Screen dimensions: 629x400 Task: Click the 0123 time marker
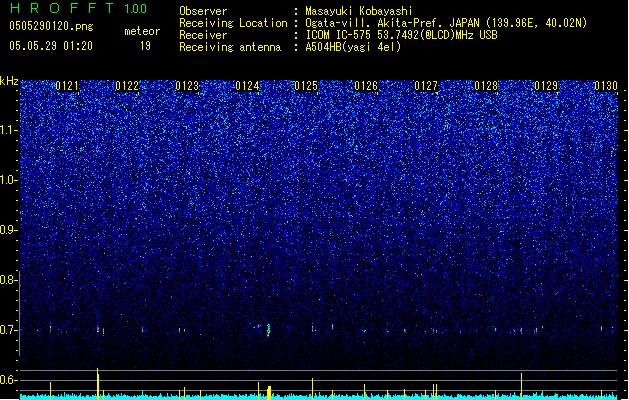point(187,86)
